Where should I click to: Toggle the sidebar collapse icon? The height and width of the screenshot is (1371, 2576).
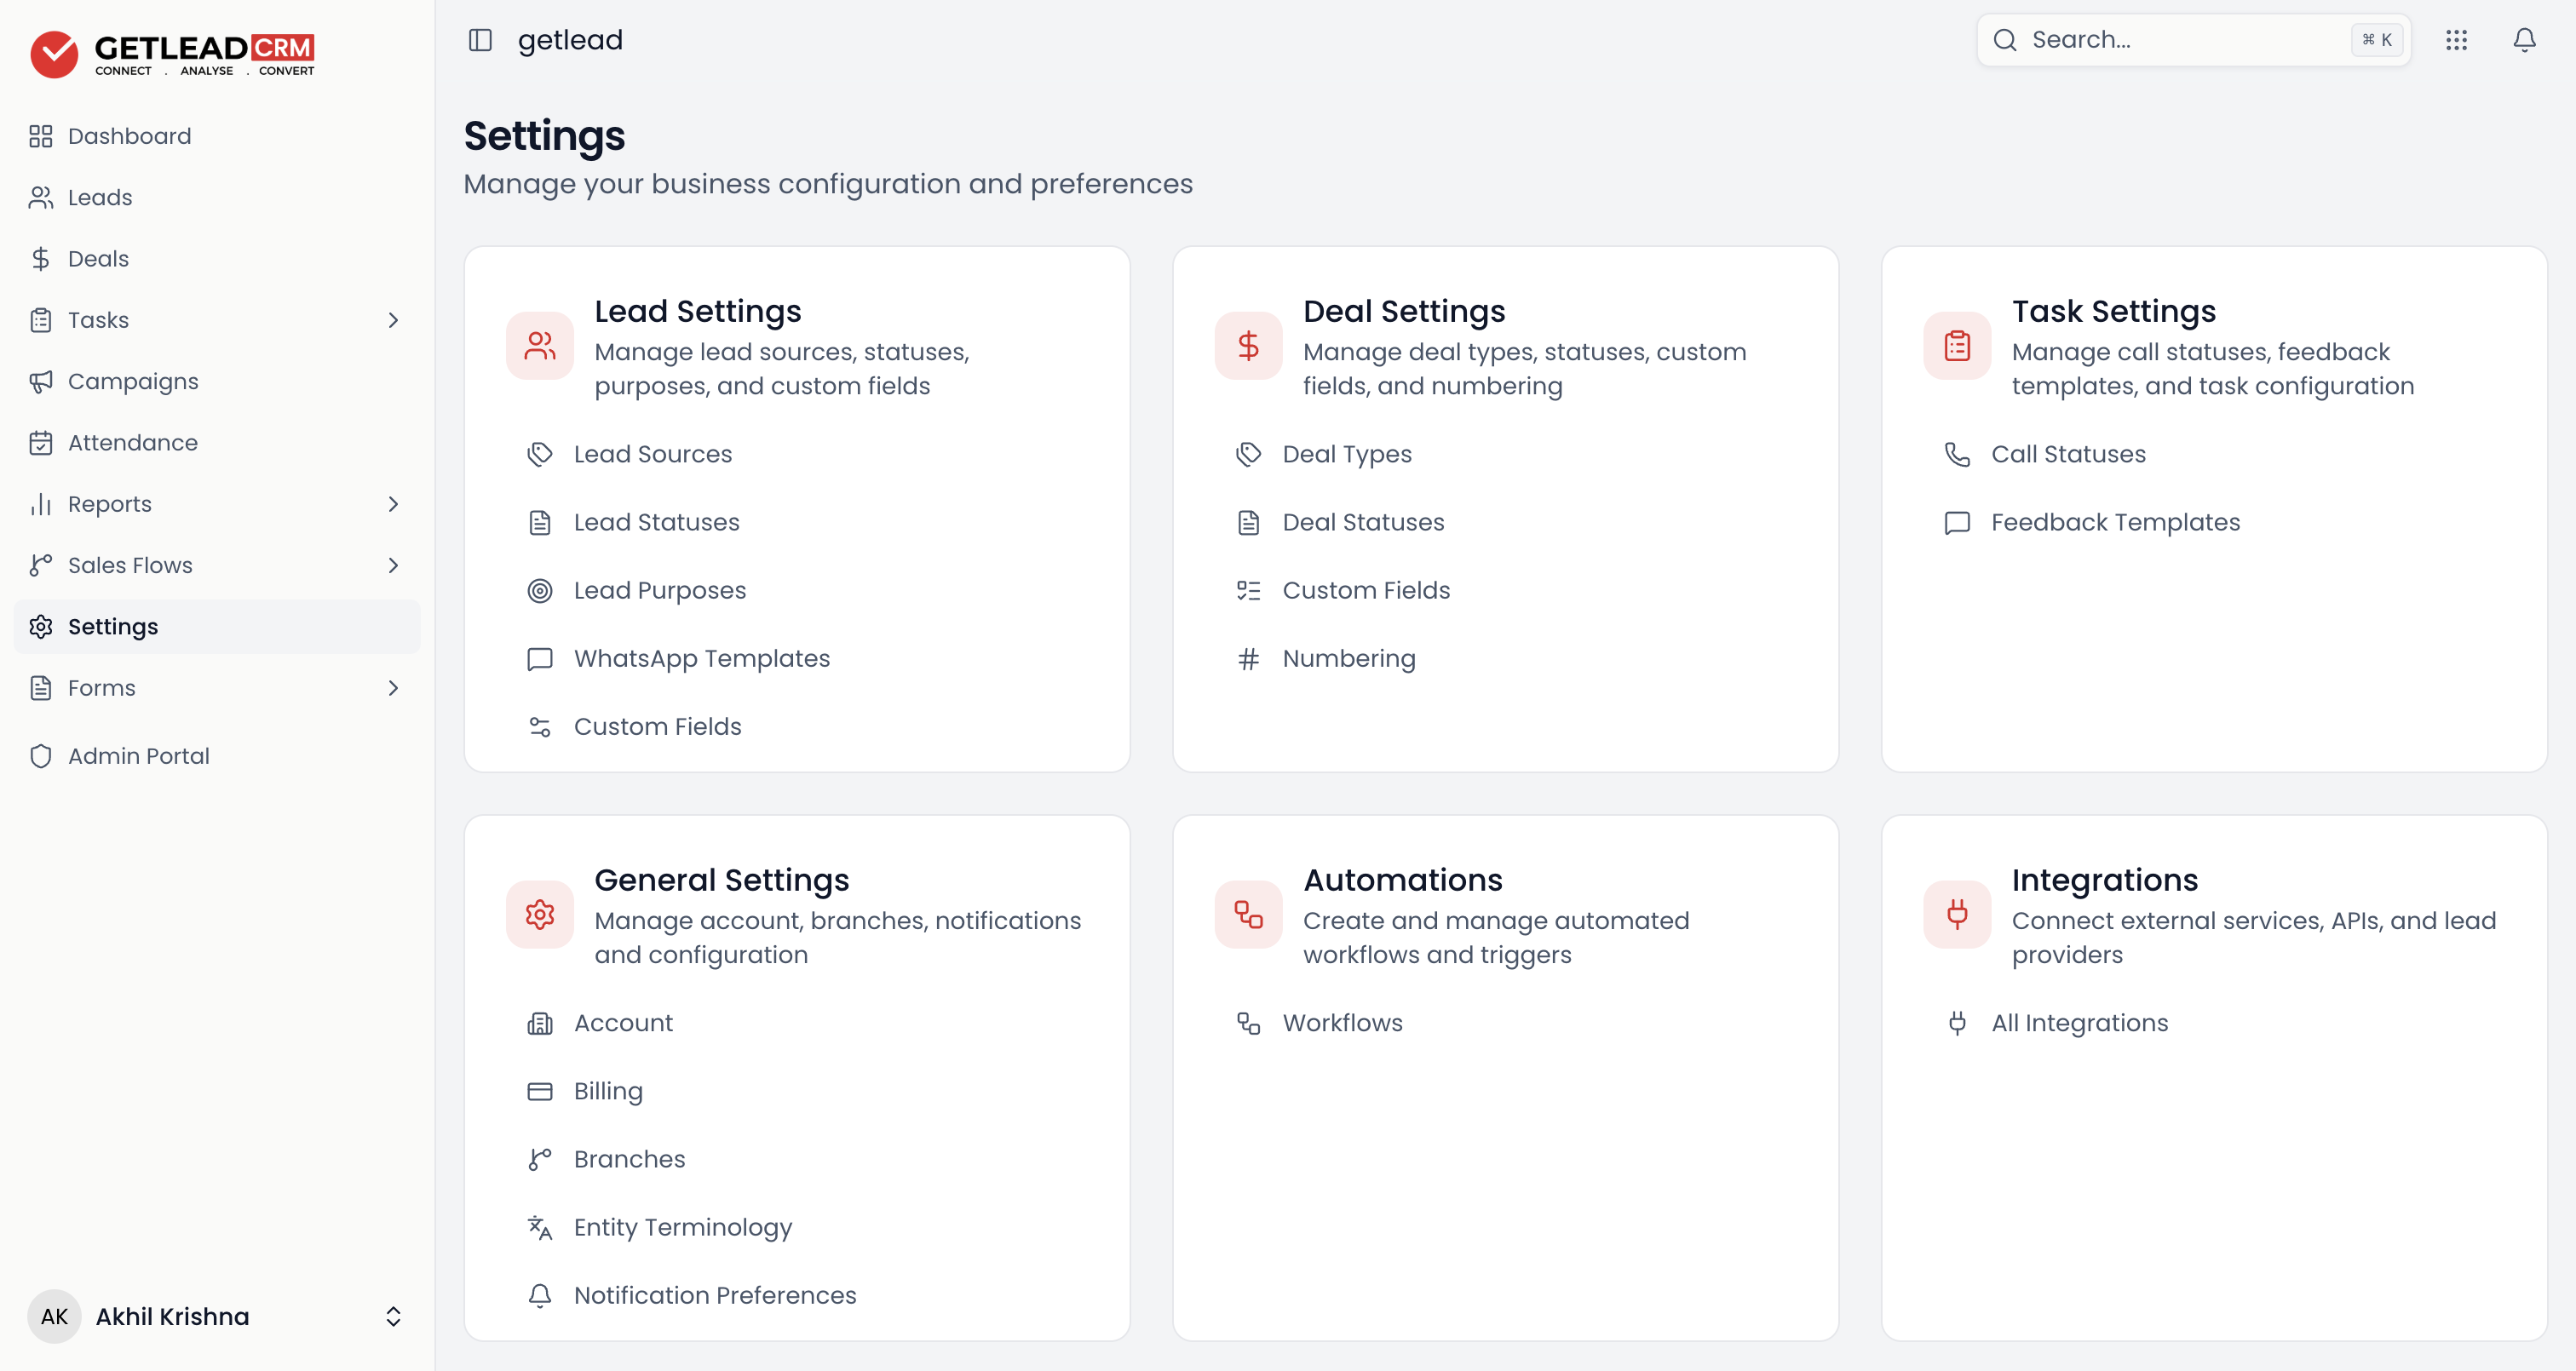[480, 40]
